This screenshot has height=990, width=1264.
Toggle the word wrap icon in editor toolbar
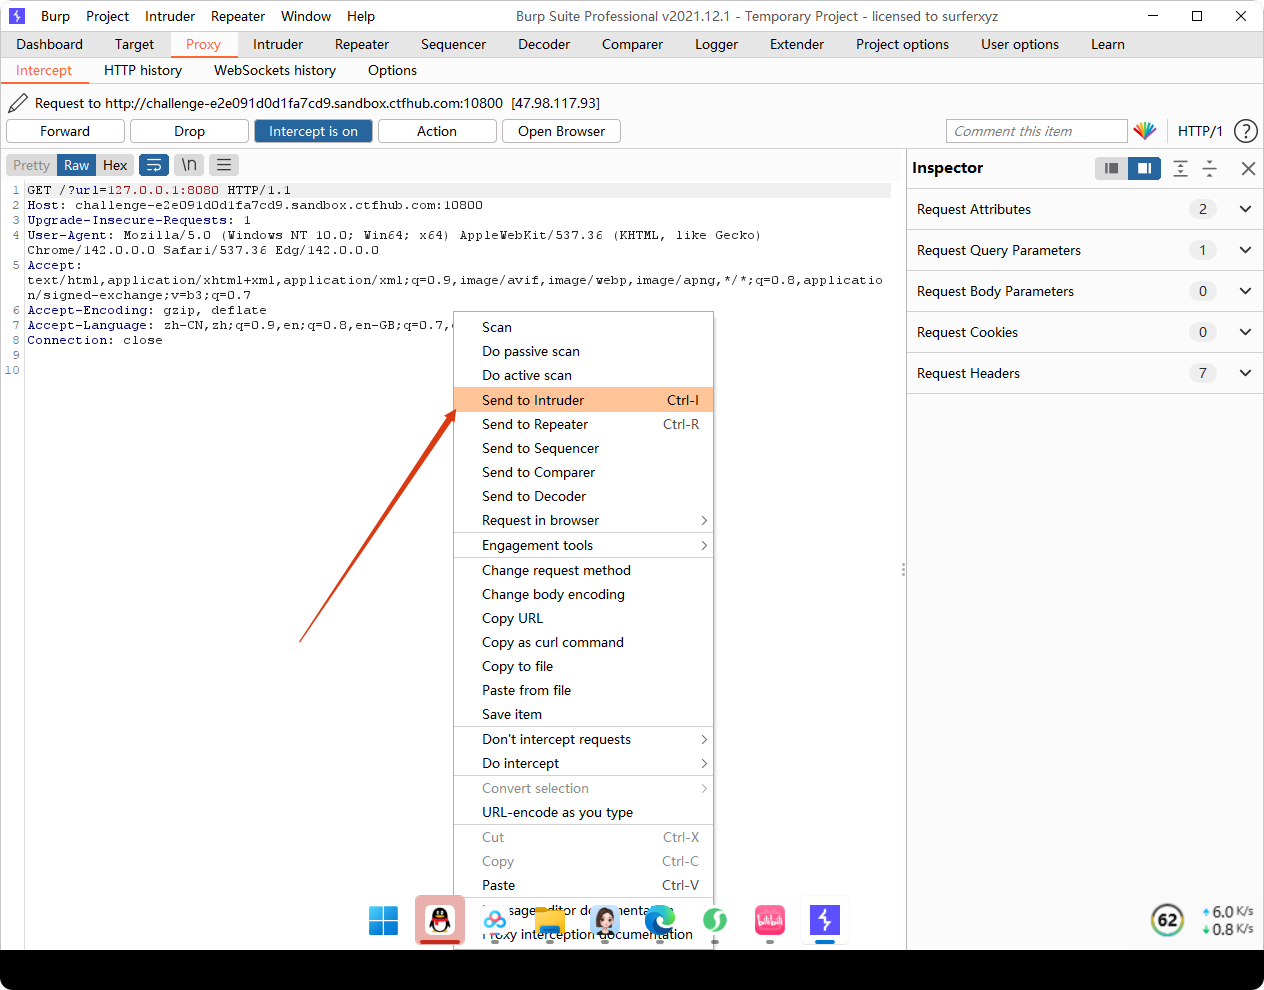pyautogui.click(x=154, y=165)
